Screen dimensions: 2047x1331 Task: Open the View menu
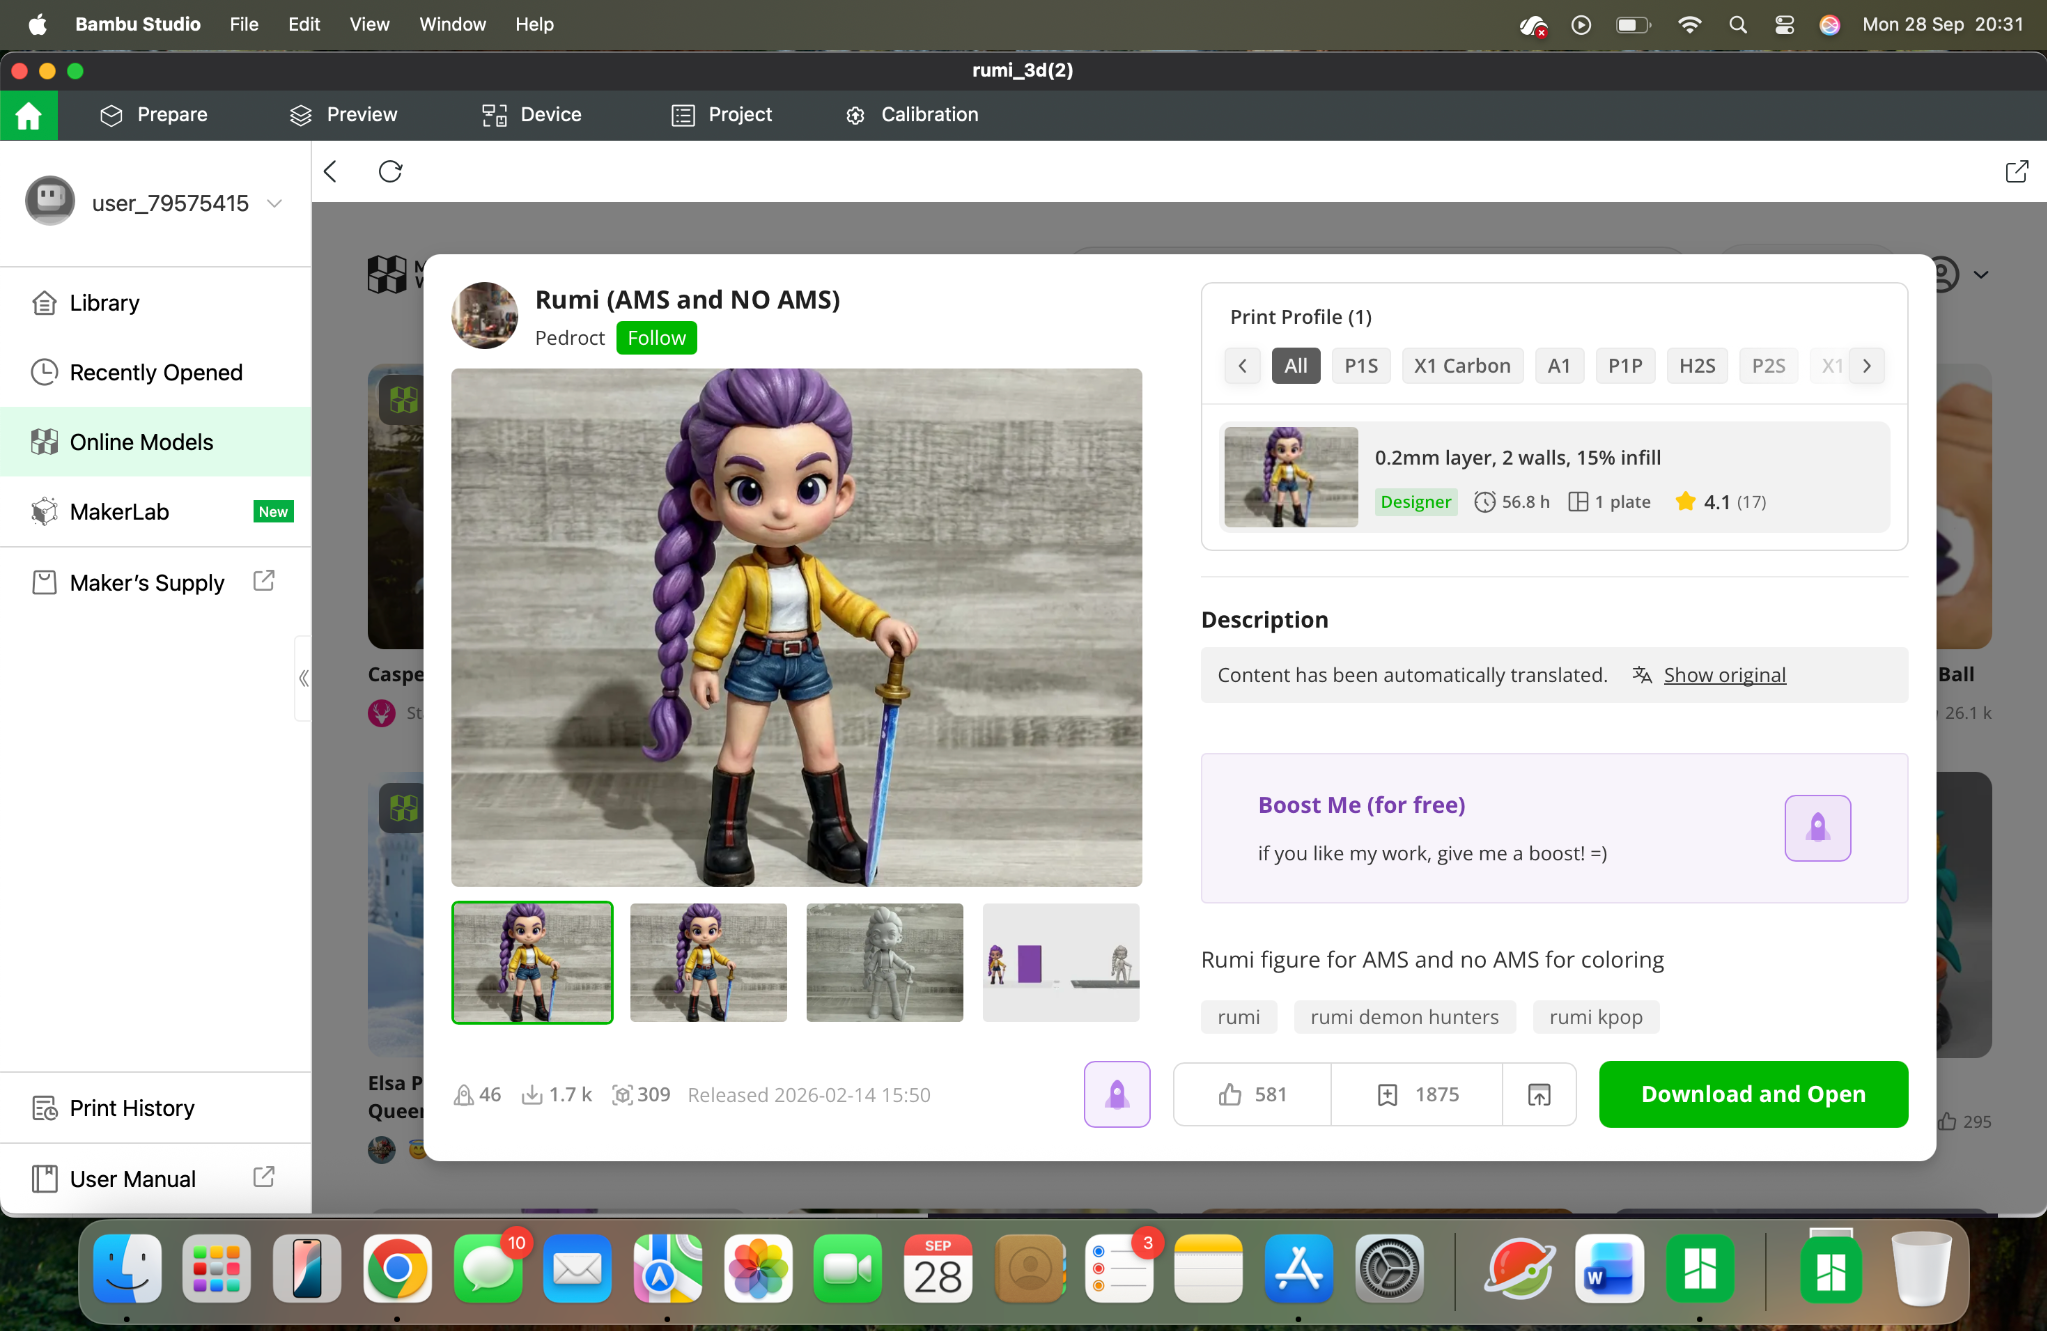click(x=369, y=24)
